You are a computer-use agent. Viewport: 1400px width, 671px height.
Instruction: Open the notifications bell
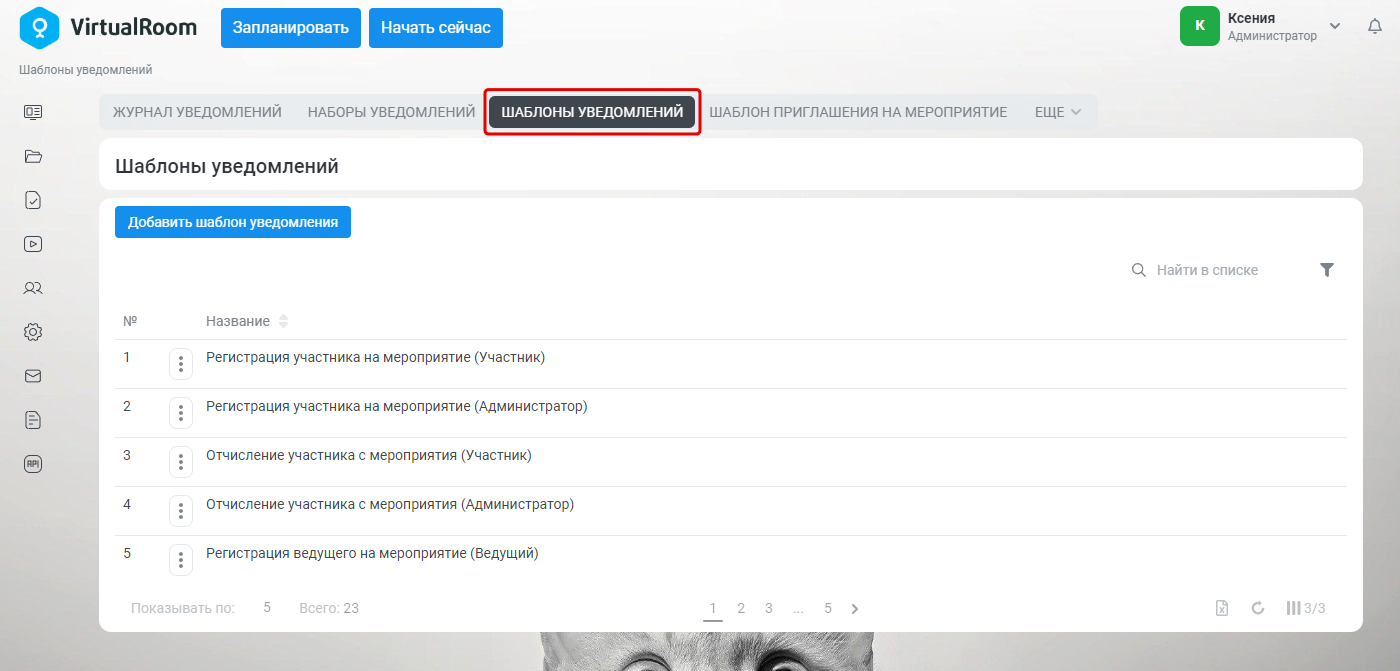[x=1375, y=27]
